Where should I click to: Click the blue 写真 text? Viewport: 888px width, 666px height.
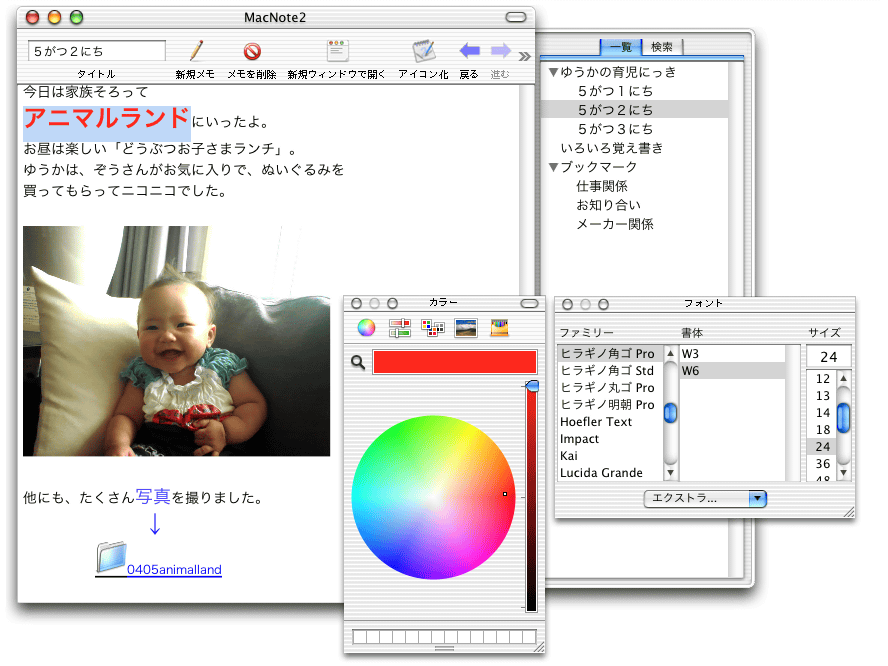(x=153, y=497)
